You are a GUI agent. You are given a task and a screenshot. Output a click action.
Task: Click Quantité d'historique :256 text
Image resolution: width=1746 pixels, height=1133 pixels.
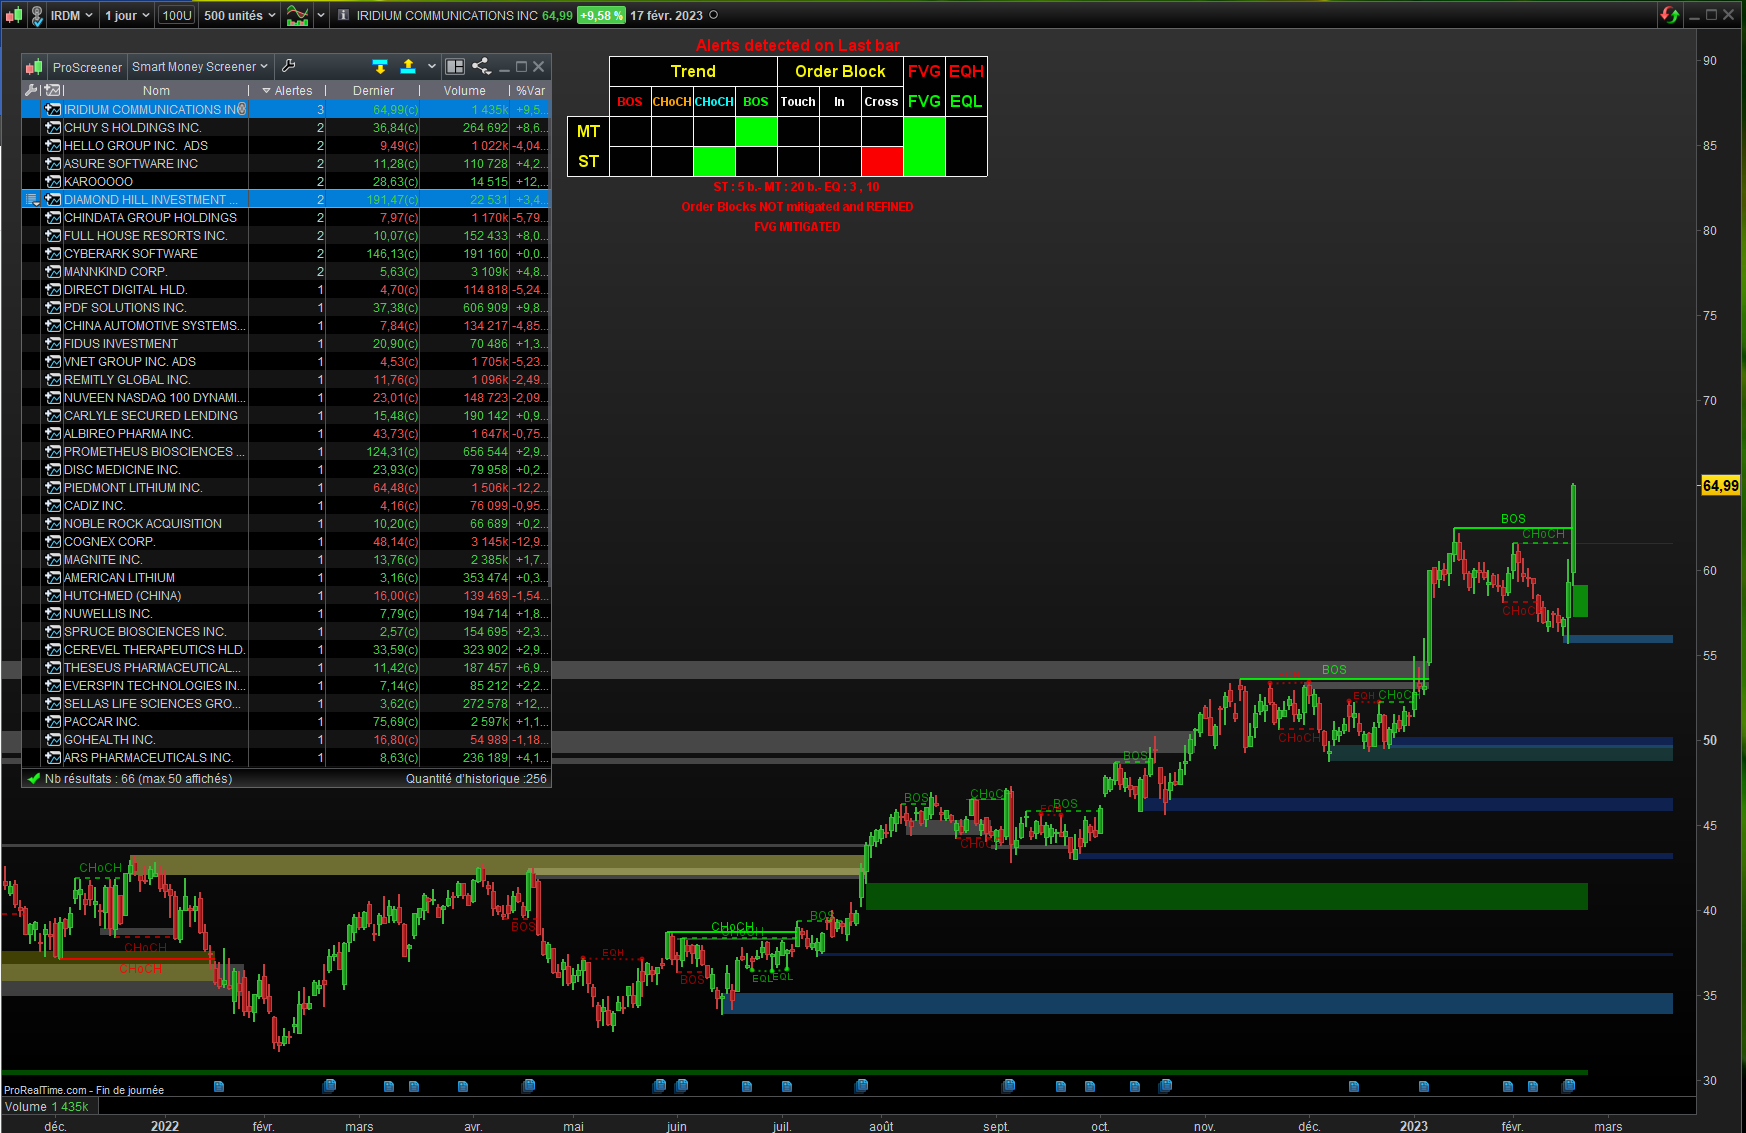476,778
